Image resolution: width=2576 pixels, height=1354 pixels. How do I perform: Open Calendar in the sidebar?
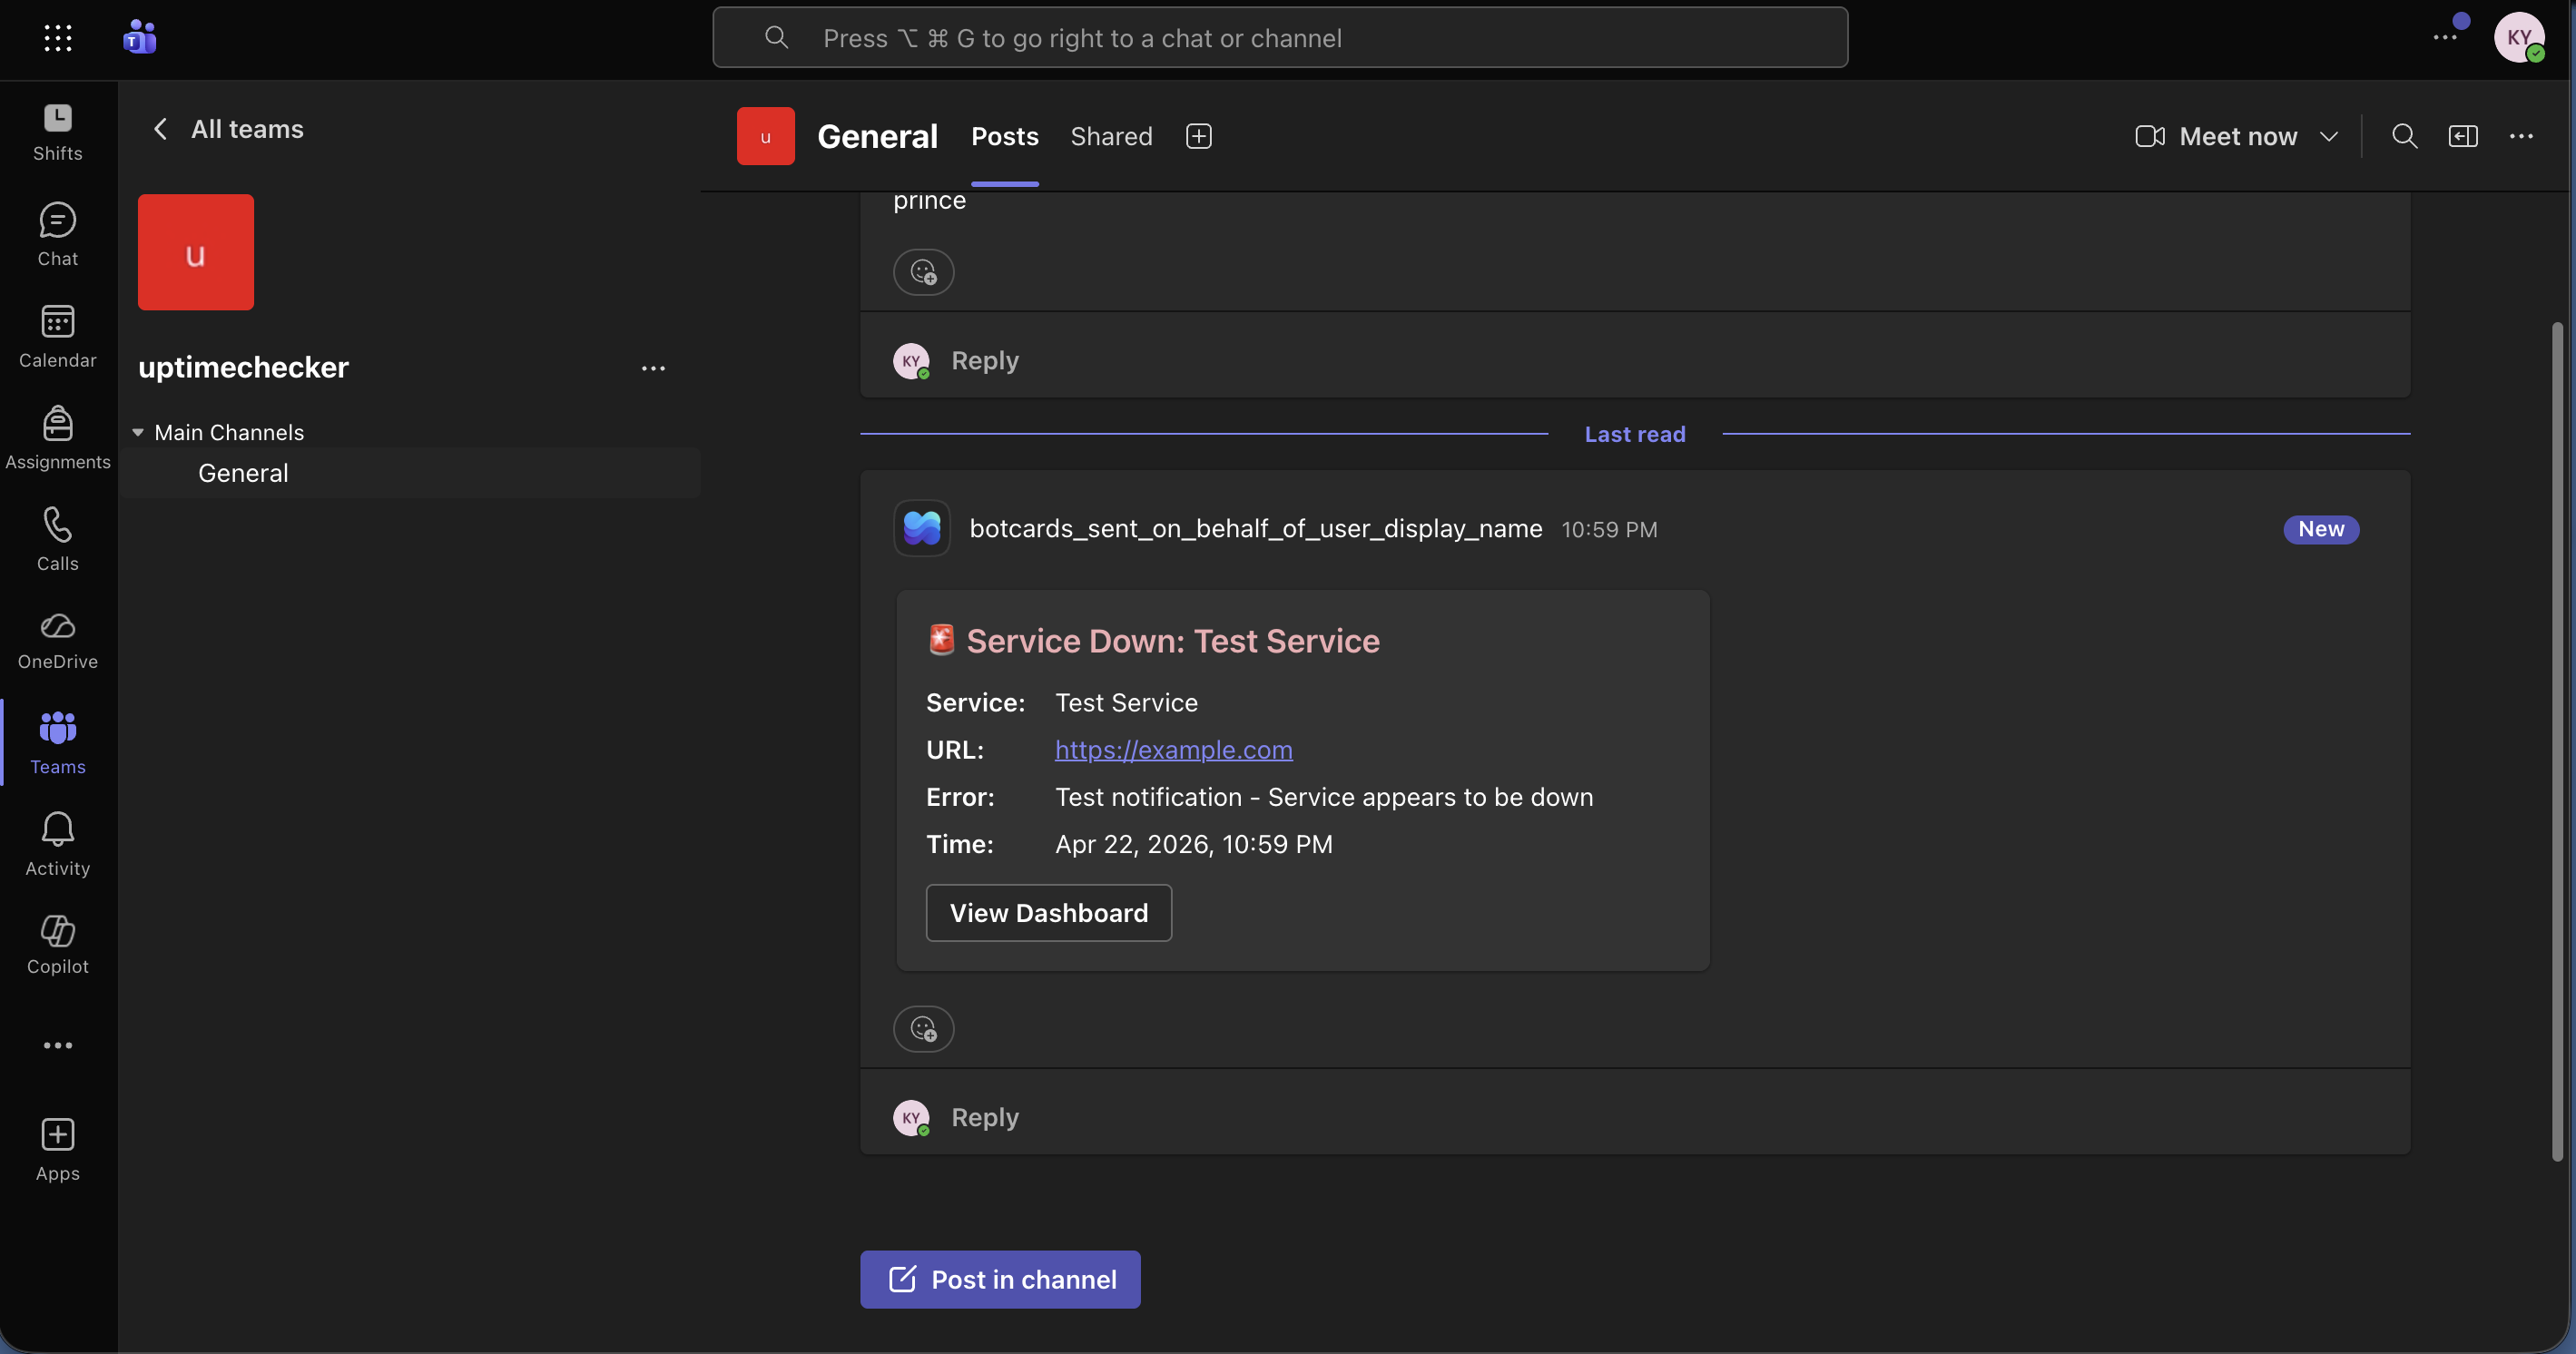click(x=58, y=337)
